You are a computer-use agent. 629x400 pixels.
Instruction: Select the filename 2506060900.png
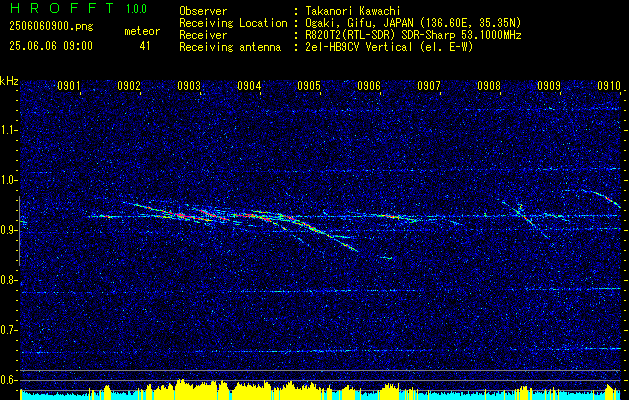51,27
